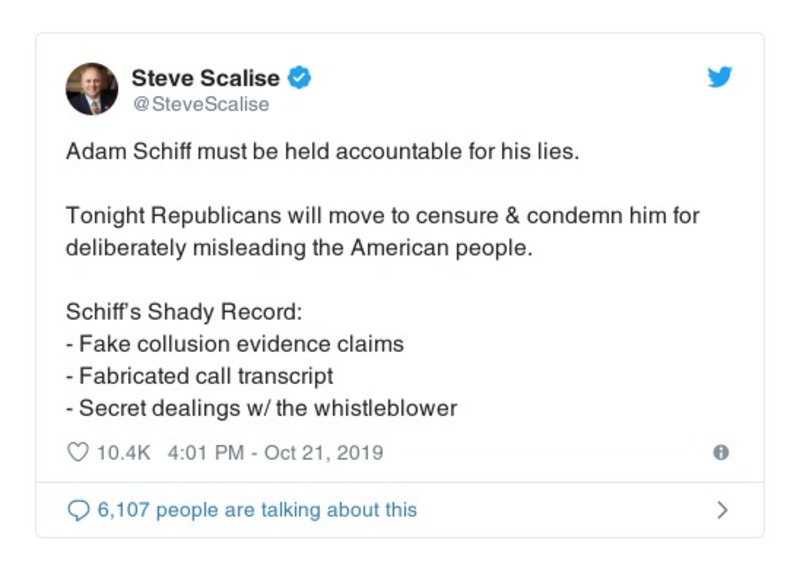Click the "deliberately misleading the American people" line
Image resolution: width=800 pixels, height=572 pixels.
click(299, 248)
